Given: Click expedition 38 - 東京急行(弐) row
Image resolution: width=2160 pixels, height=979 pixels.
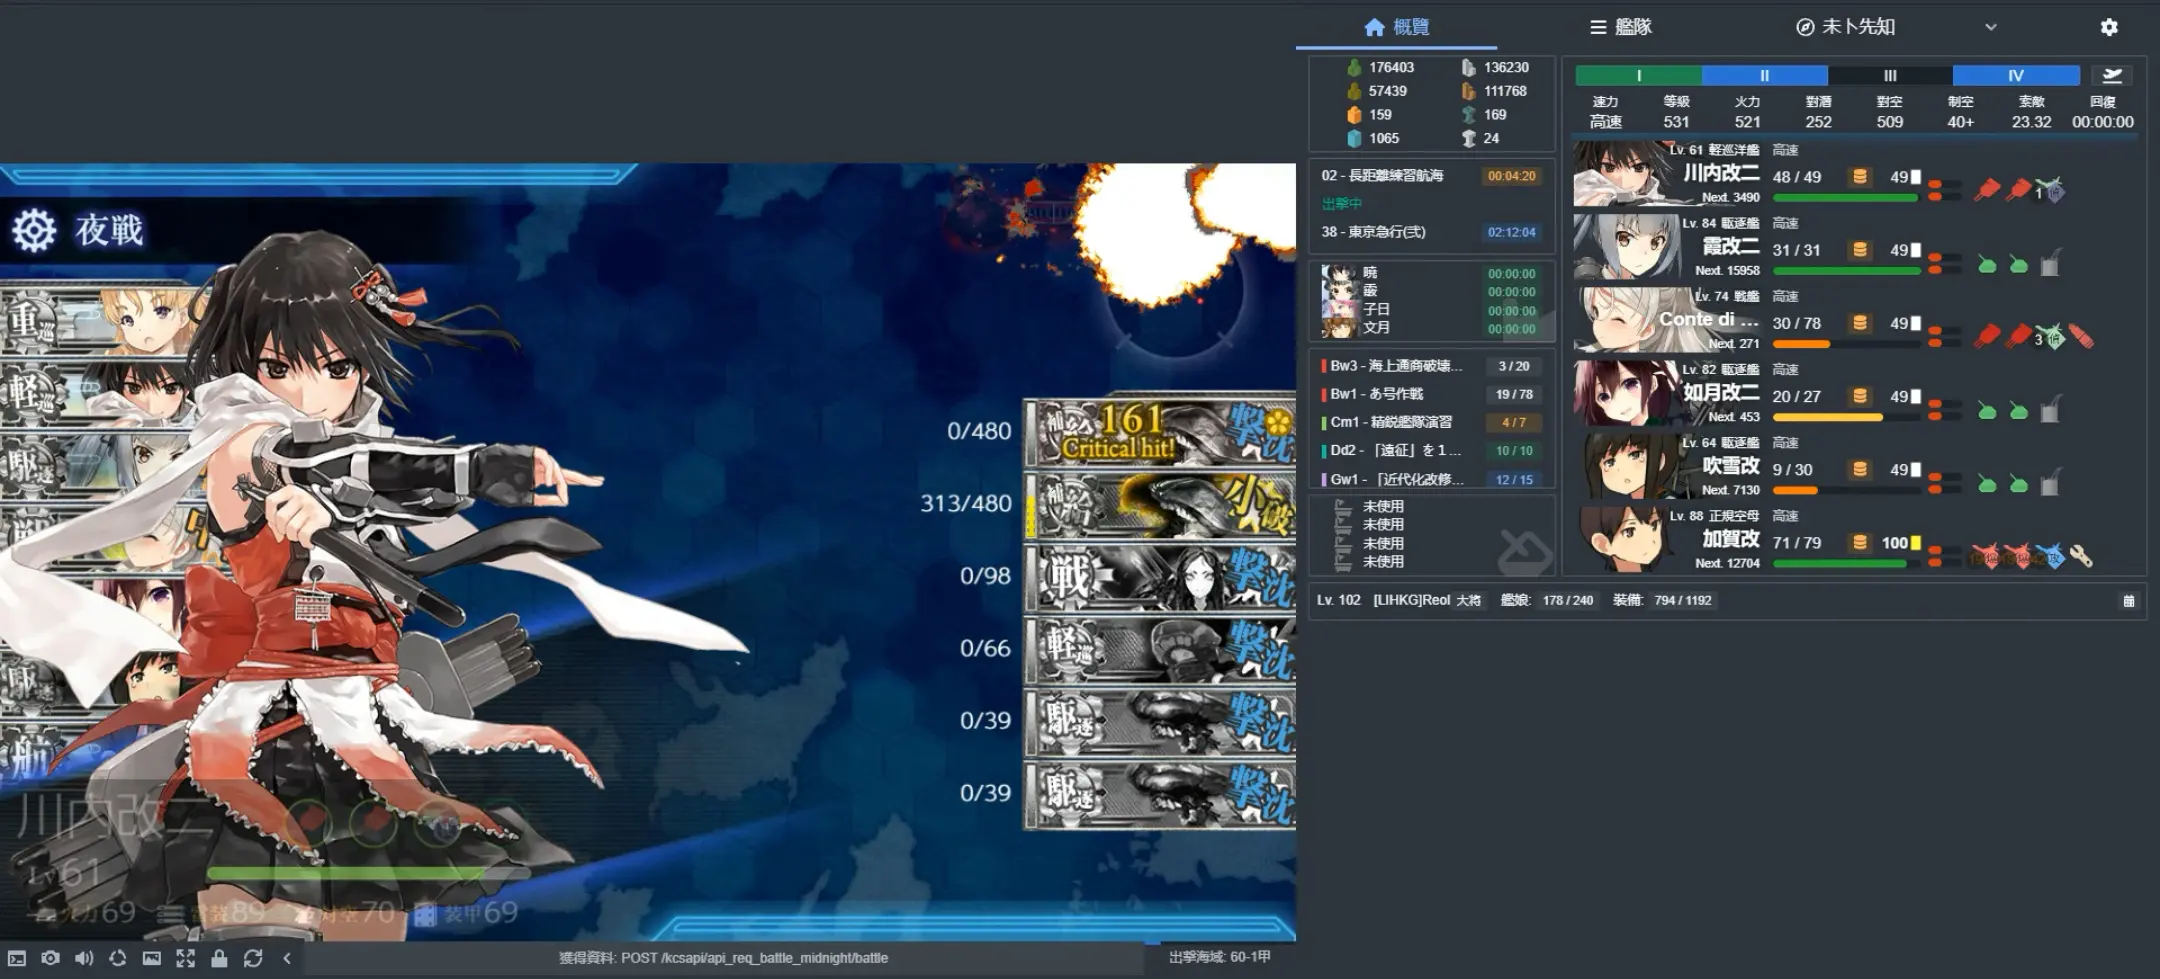Looking at the screenshot, I should pyautogui.click(x=1431, y=232).
